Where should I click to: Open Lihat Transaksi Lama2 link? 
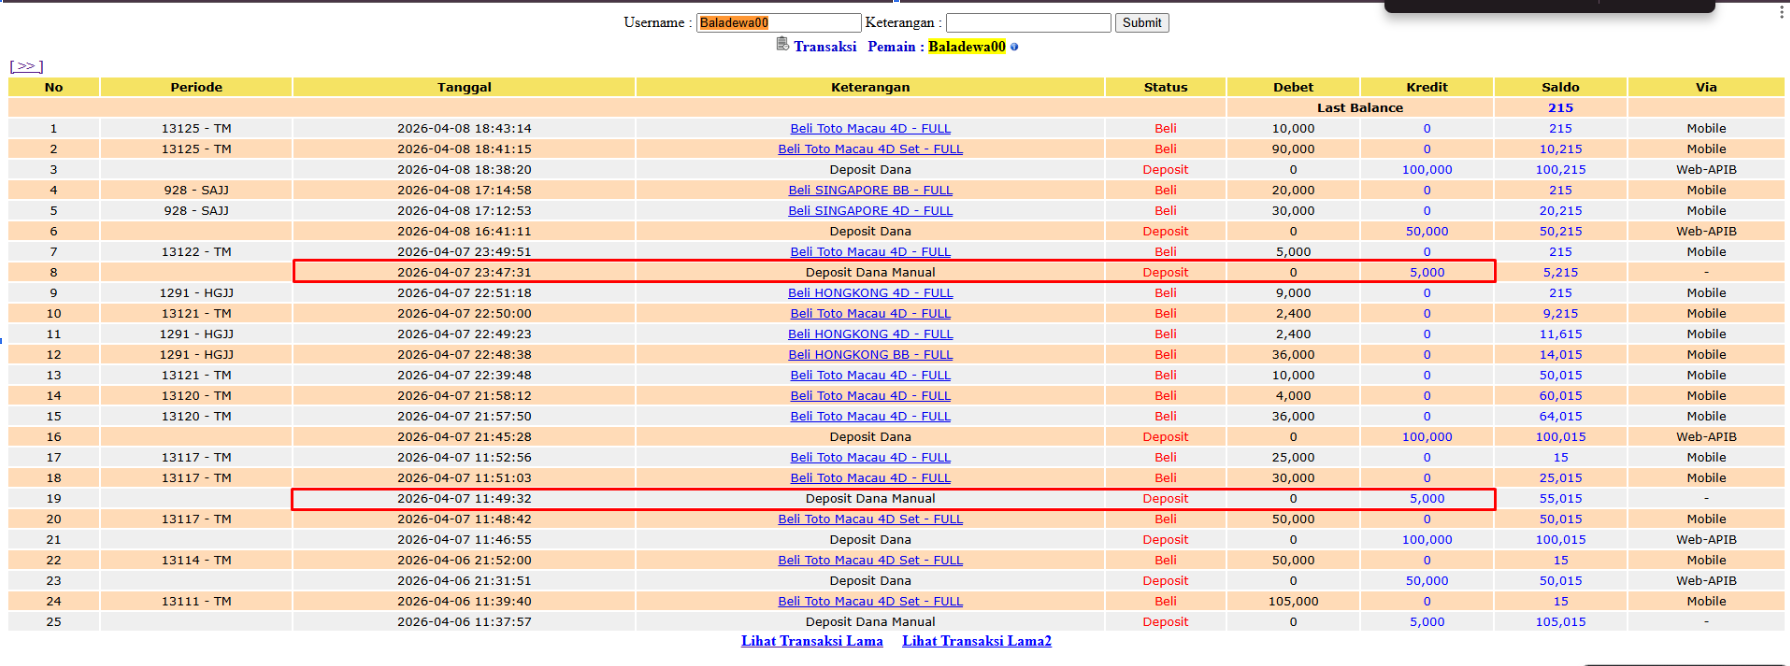tap(977, 641)
